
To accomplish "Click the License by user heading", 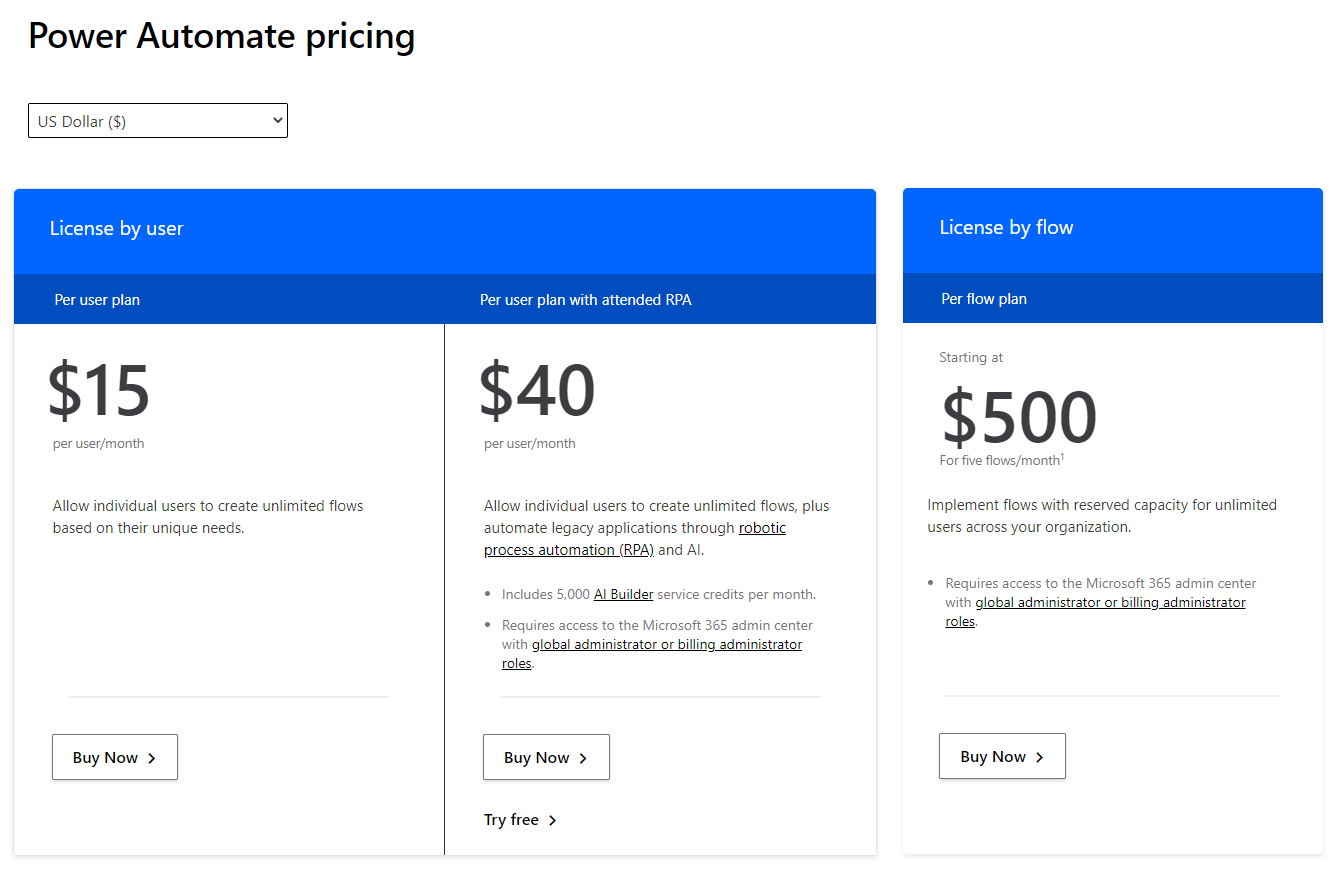I will click(116, 229).
